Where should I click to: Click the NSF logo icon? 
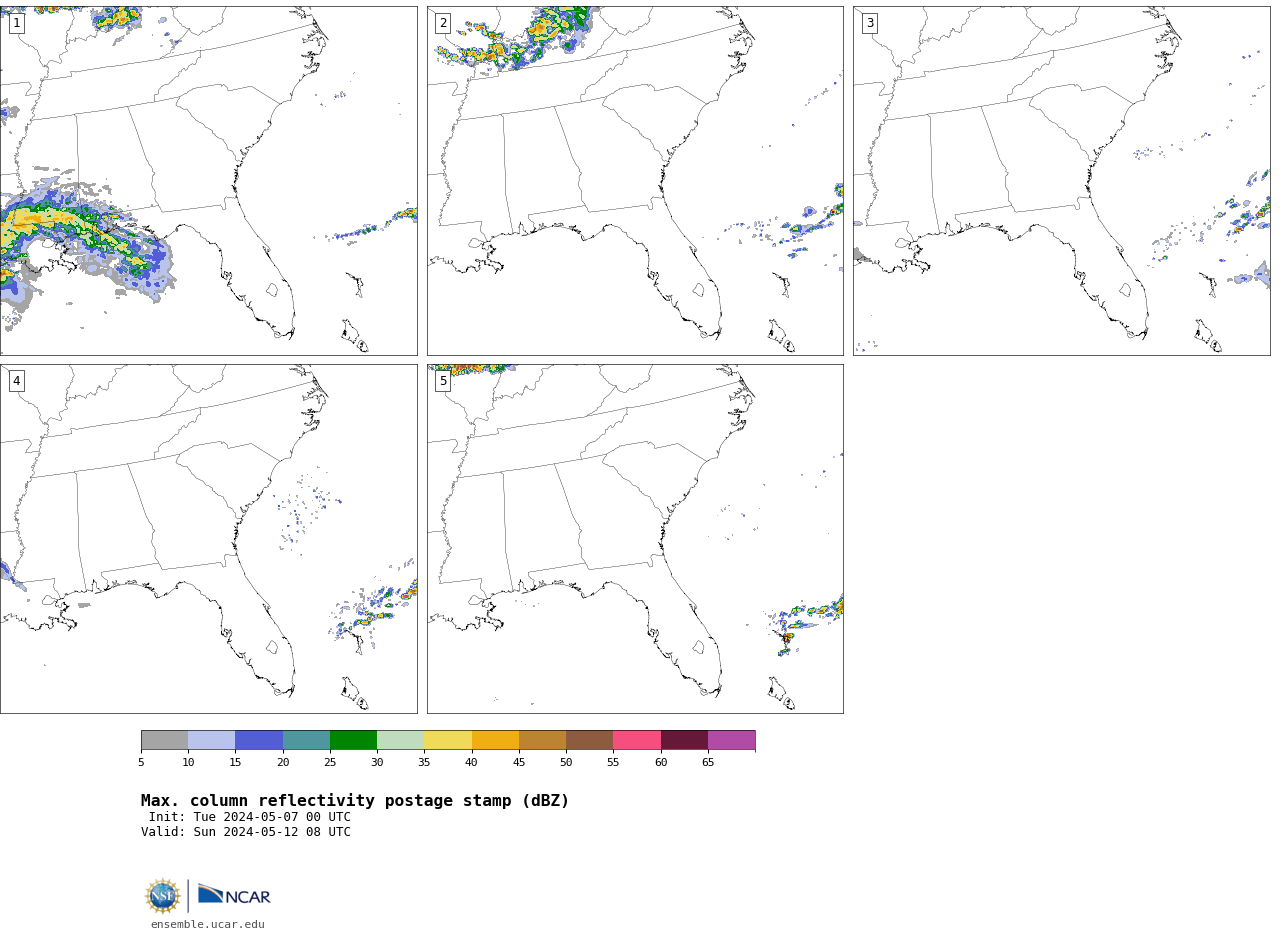[163, 896]
